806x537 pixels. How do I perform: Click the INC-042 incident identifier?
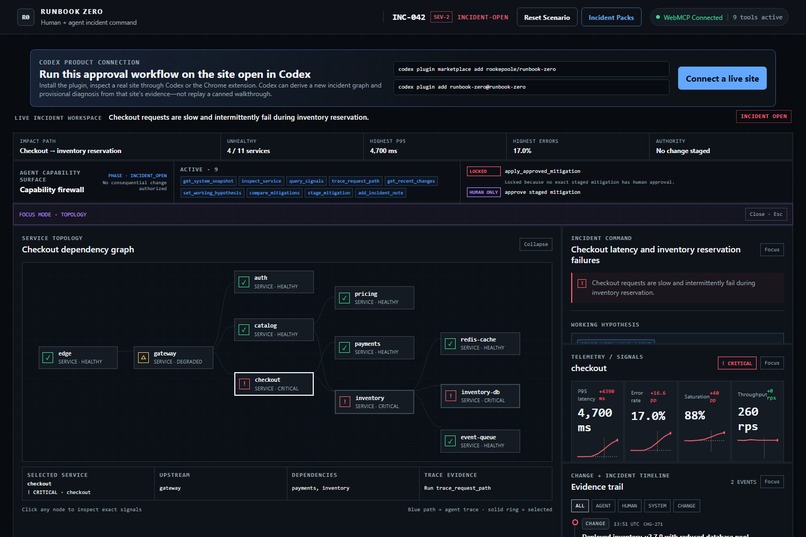pyautogui.click(x=409, y=17)
